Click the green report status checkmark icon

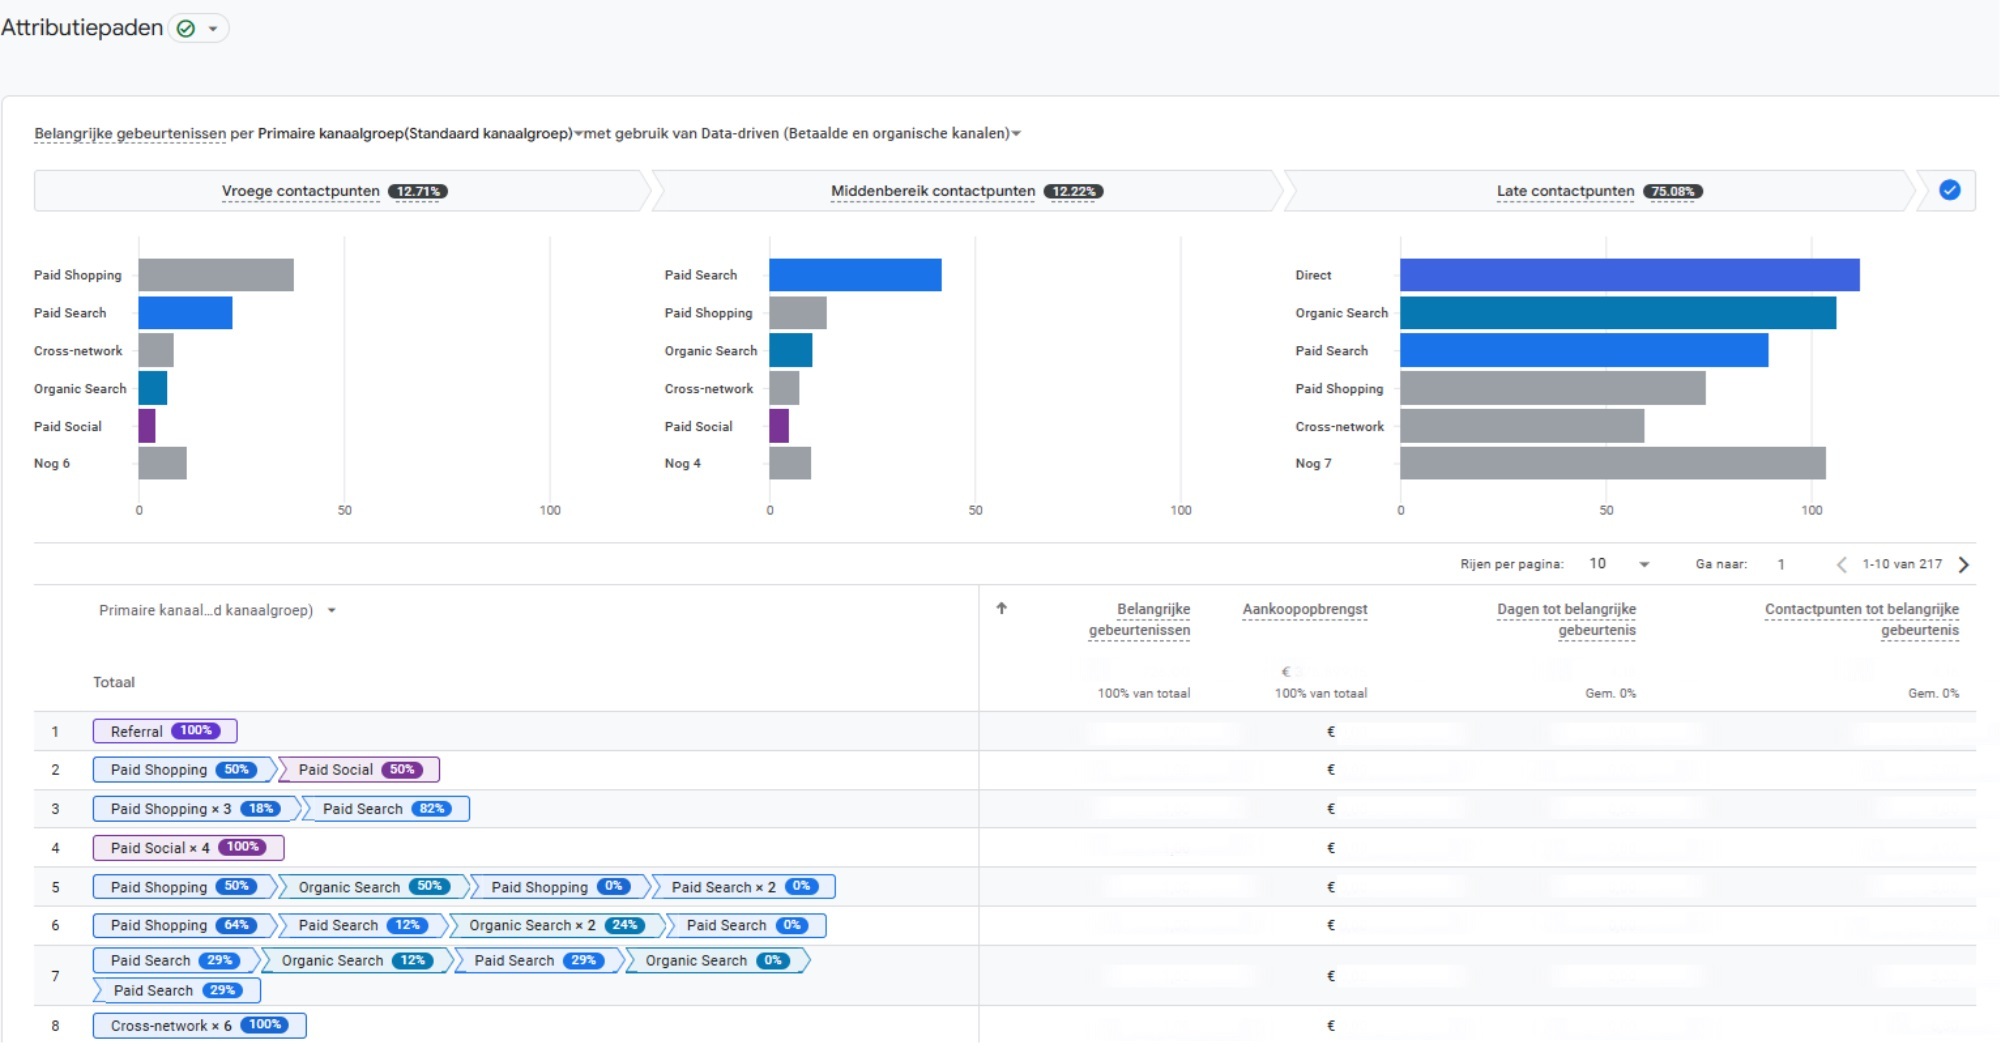185,28
